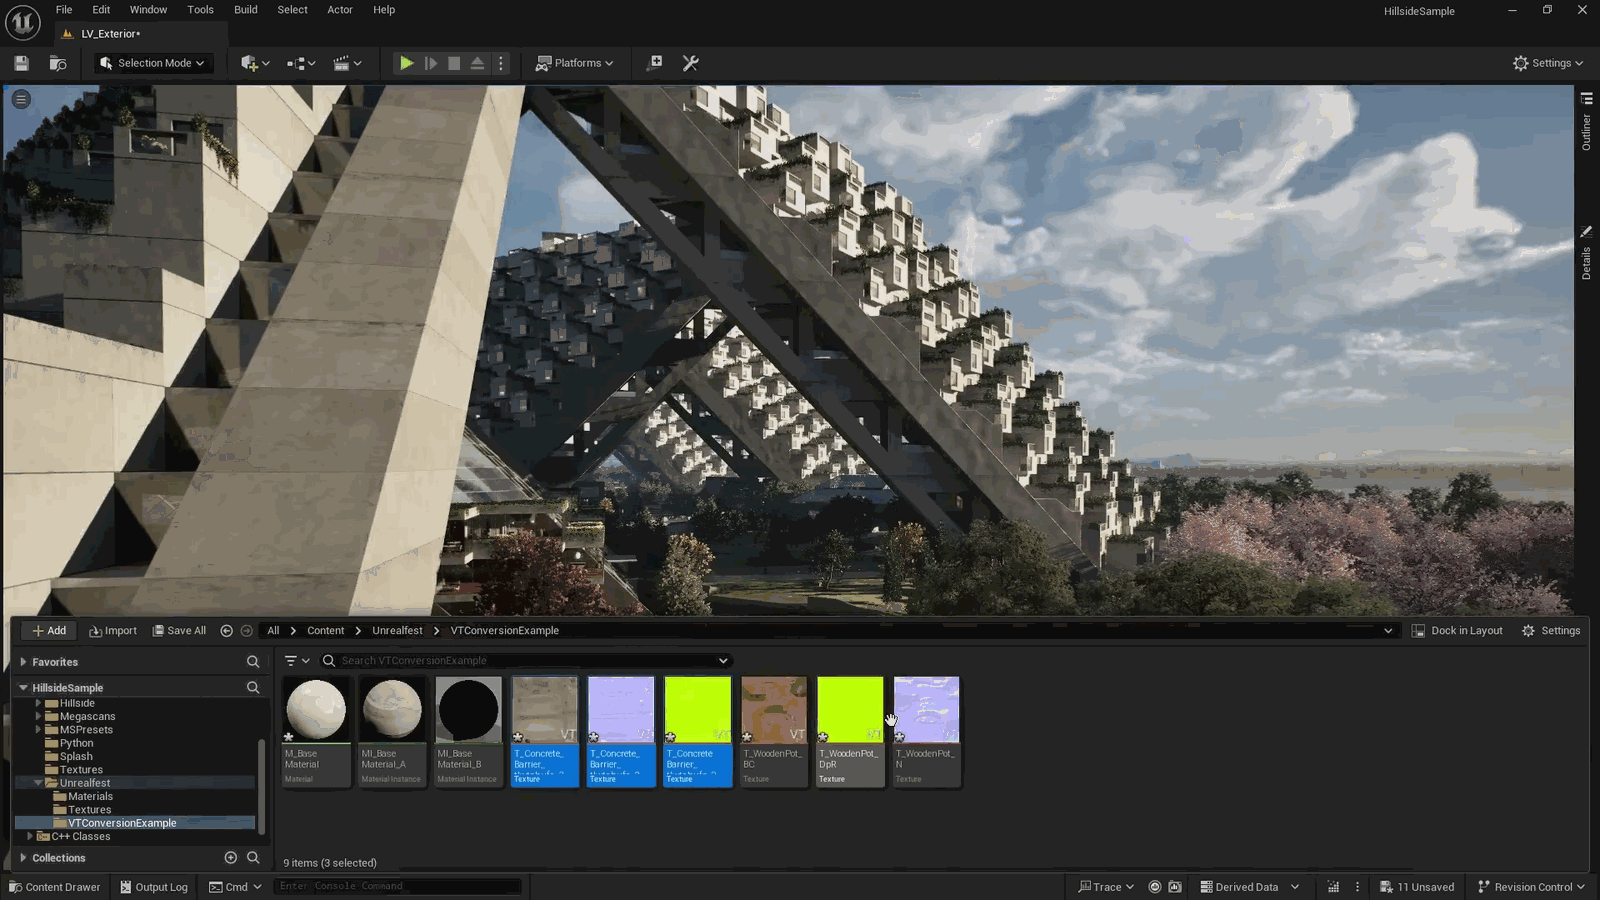Go back in Content Browser history

pos(226,631)
